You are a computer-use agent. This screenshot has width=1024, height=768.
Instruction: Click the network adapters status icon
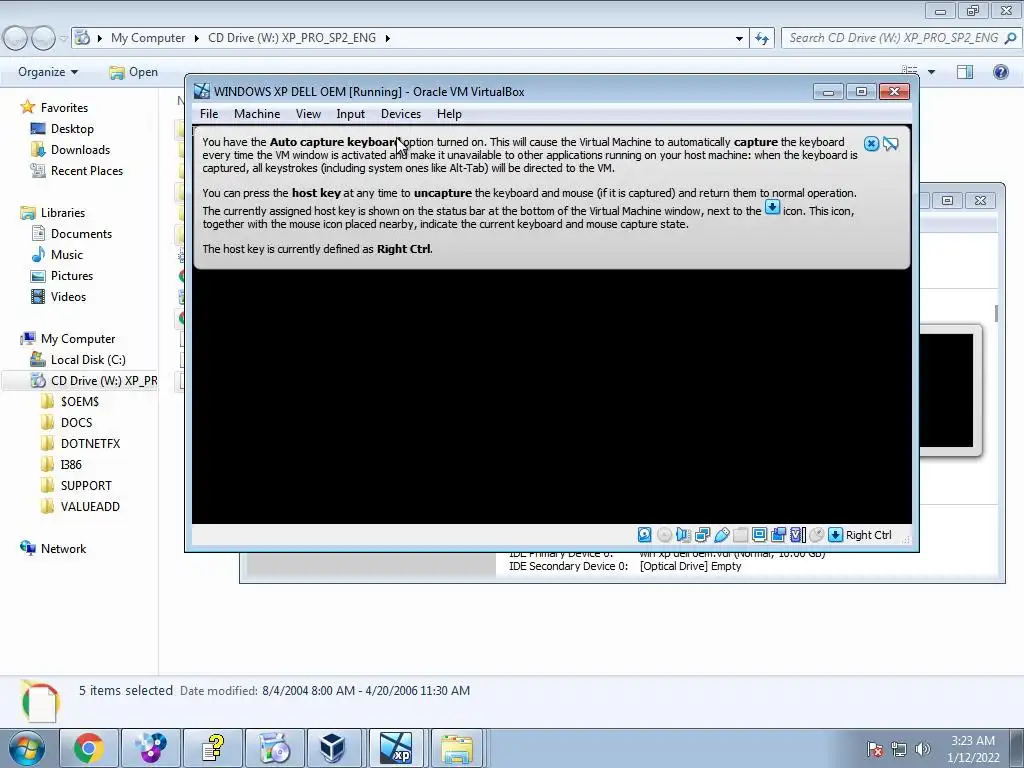pyautogui.click(x=703, y=535)
